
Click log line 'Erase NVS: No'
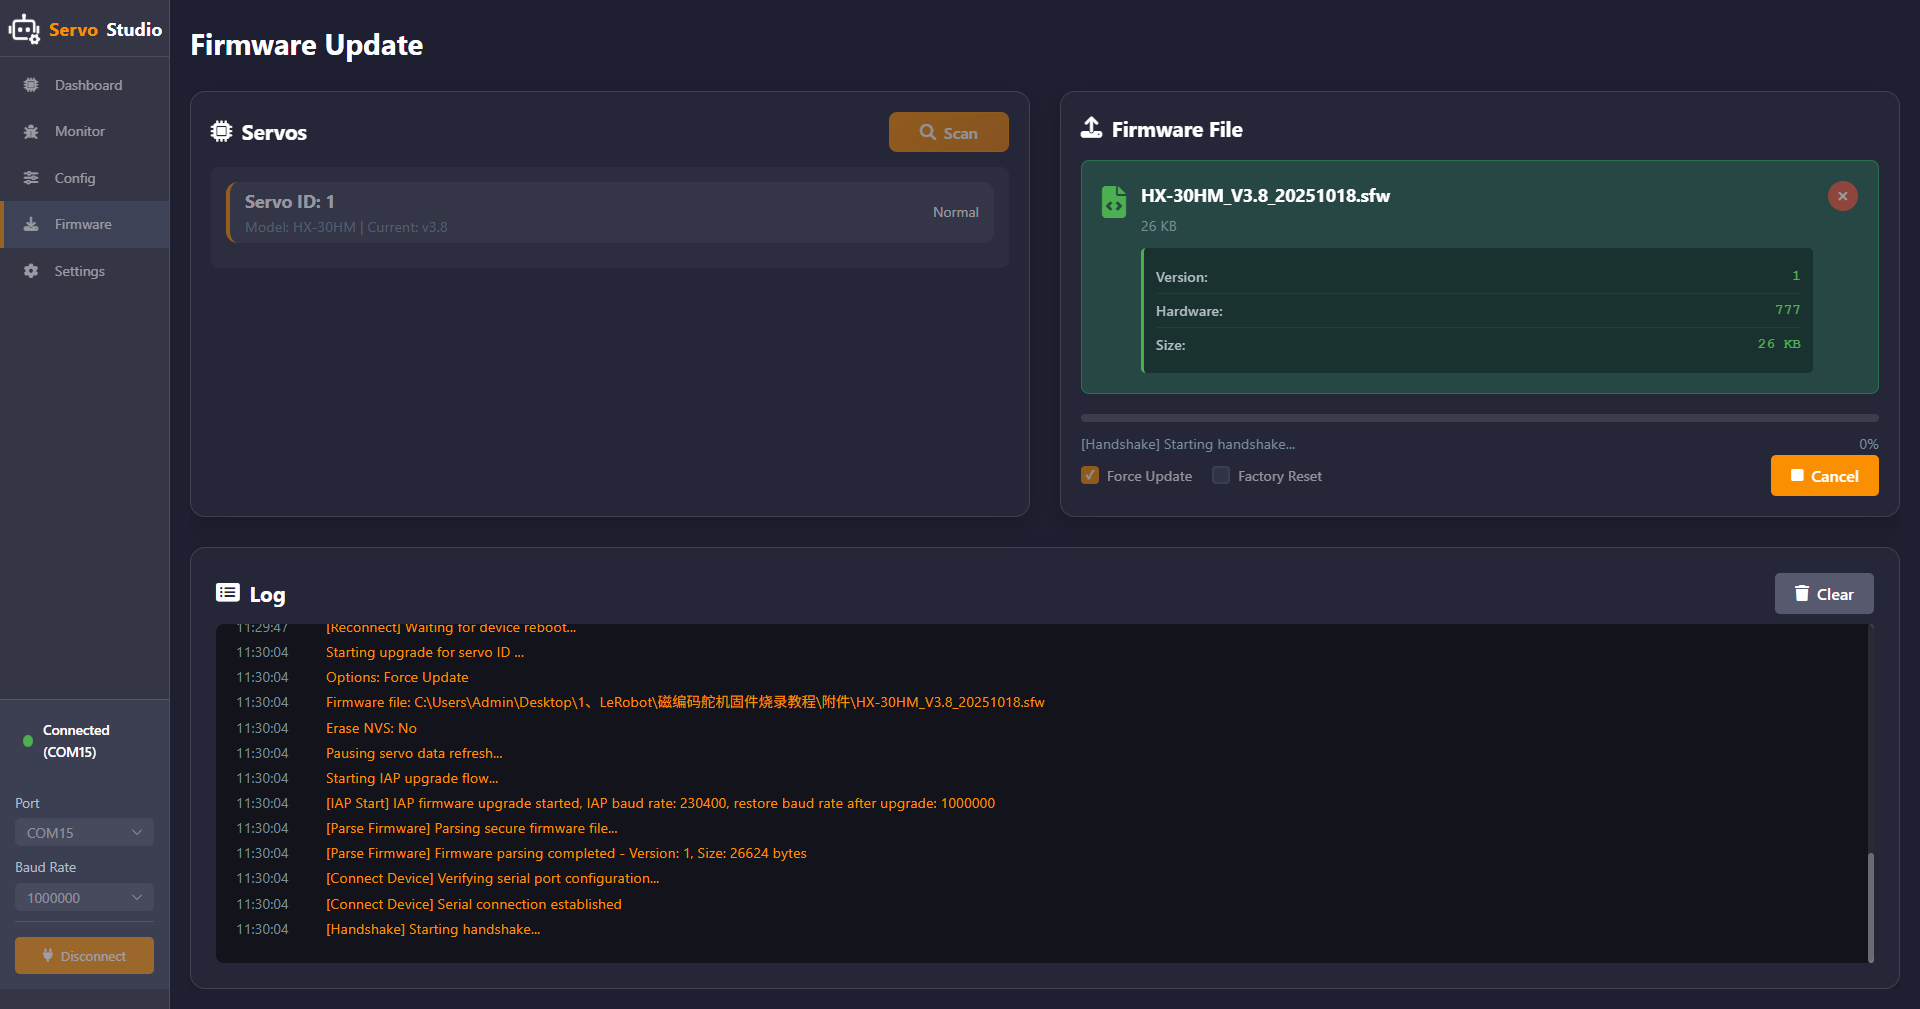[x=371, y=728]
